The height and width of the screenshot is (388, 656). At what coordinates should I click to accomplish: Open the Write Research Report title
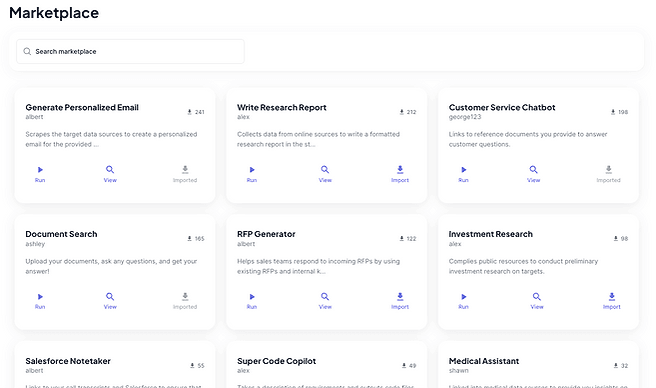coord(282,108)
